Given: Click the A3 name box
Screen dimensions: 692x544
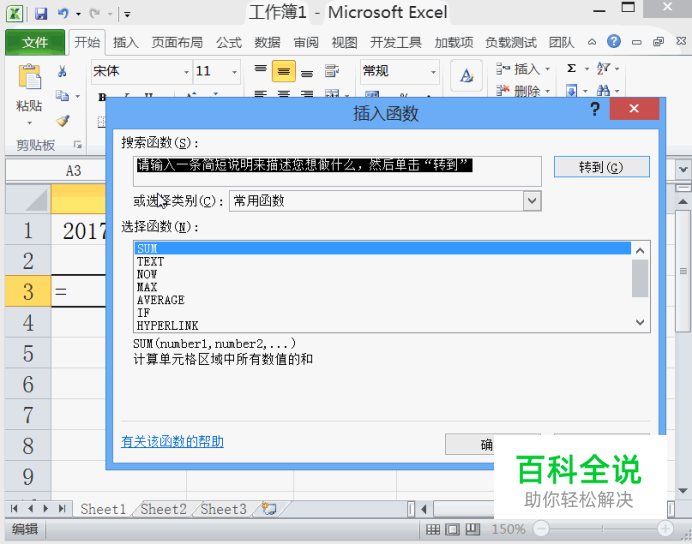Looking at the screenshot, I should tap(57, 171).
